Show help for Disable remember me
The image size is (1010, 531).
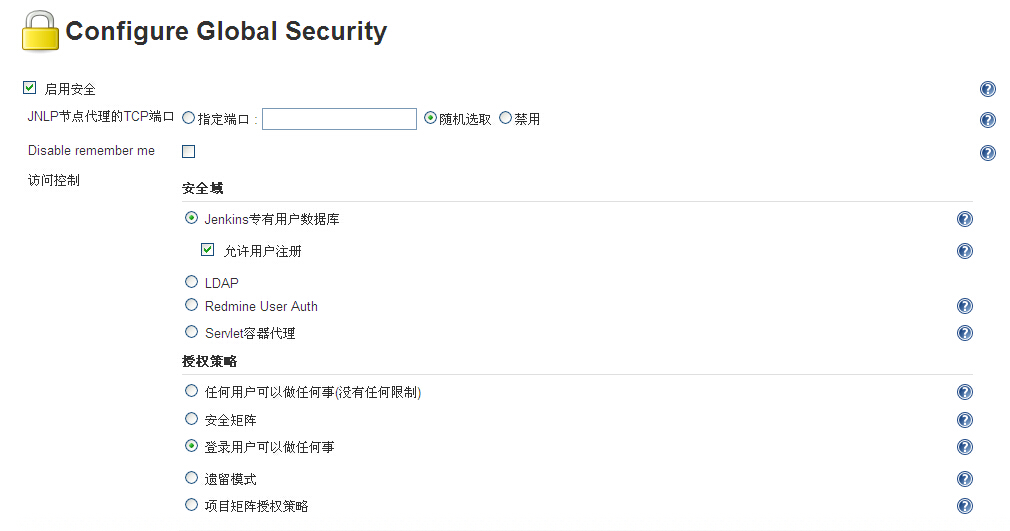pyautogui.click(x=987, y=153)
